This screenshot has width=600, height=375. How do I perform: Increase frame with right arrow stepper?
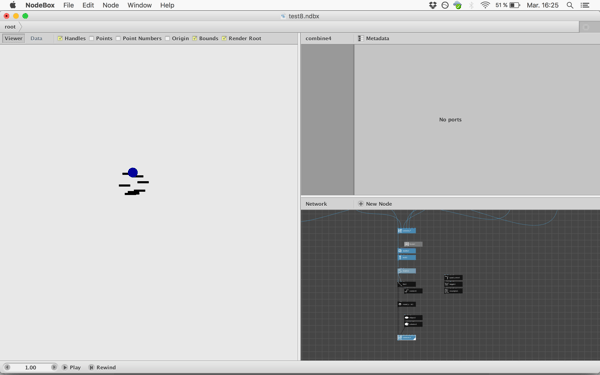pos(54,367)
